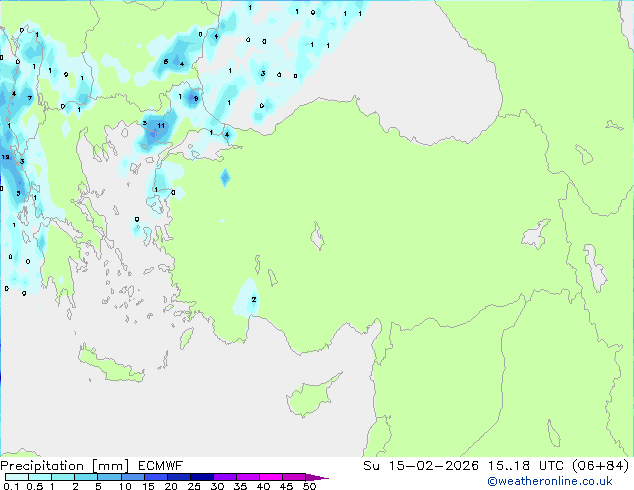Select the purple swatch between 30 and 35
This screenshot has width=634, height=490.
[x=225, y=477]
